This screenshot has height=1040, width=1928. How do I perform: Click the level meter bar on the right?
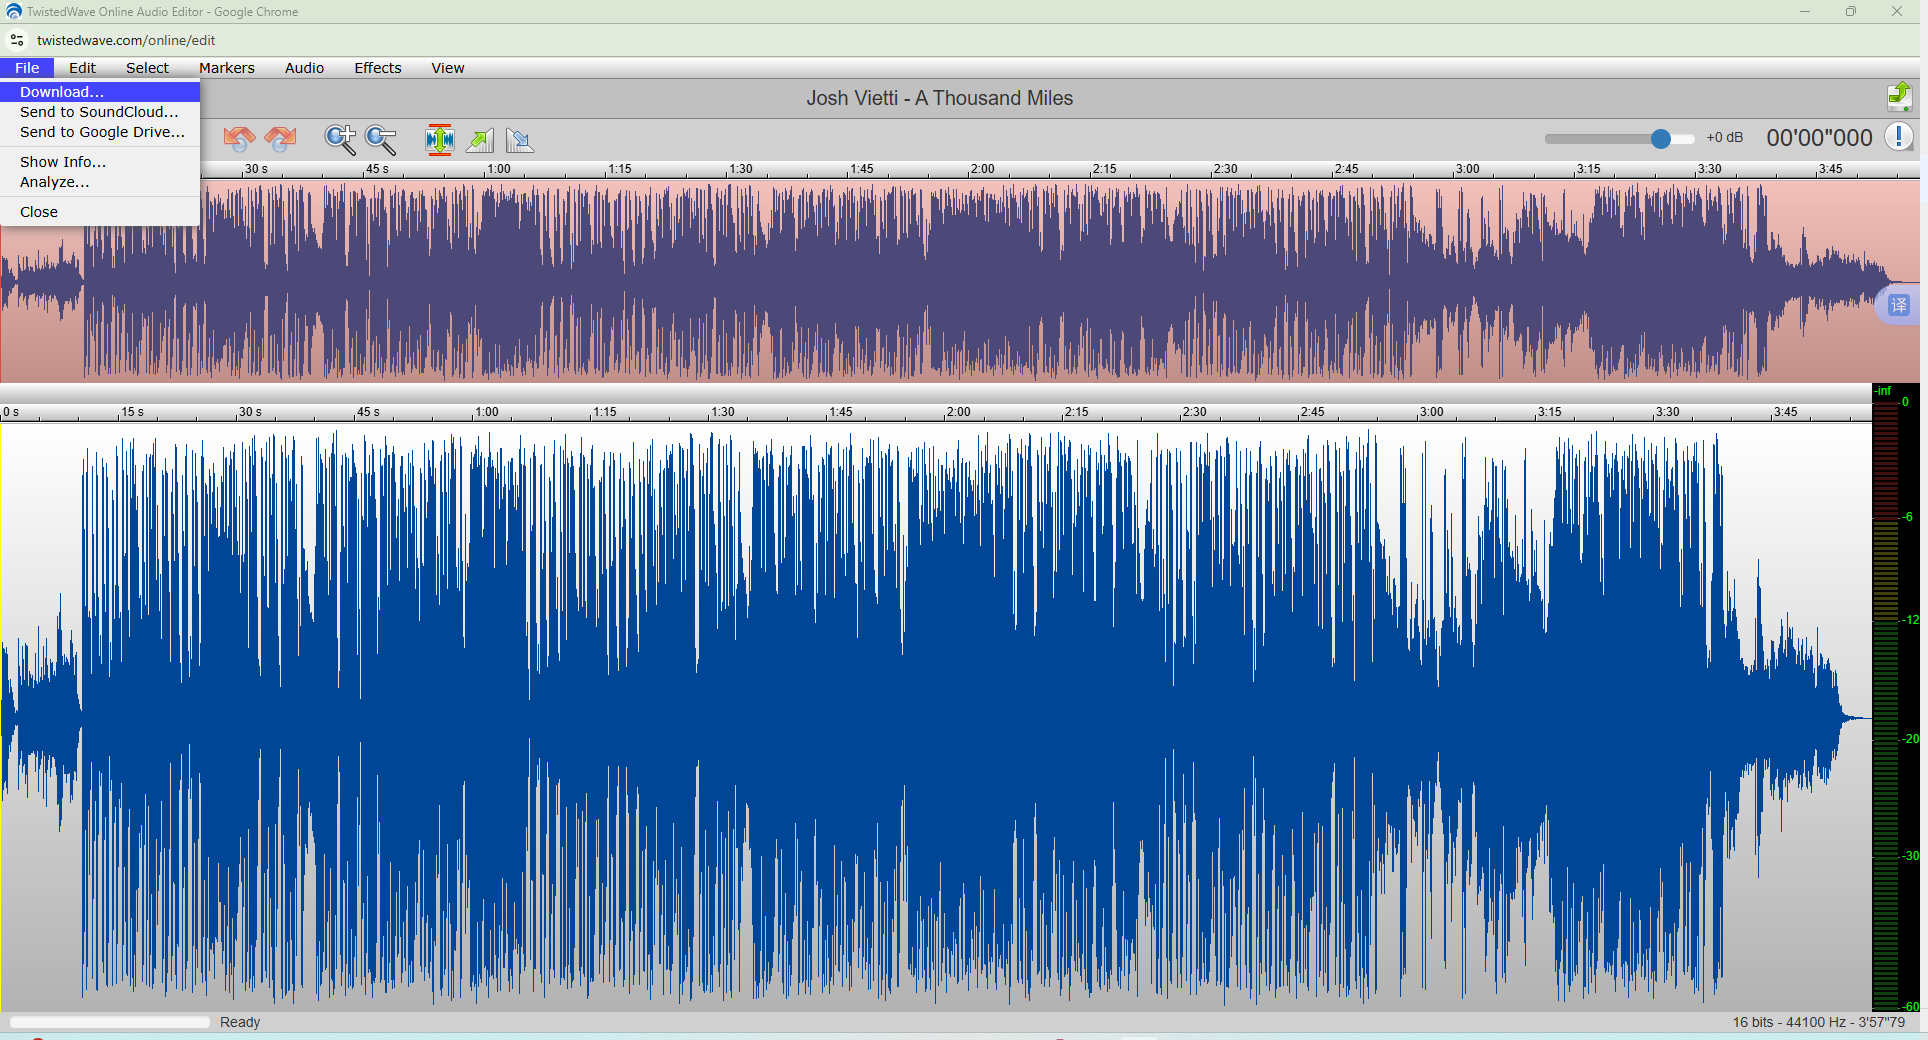coord(1885,705)
